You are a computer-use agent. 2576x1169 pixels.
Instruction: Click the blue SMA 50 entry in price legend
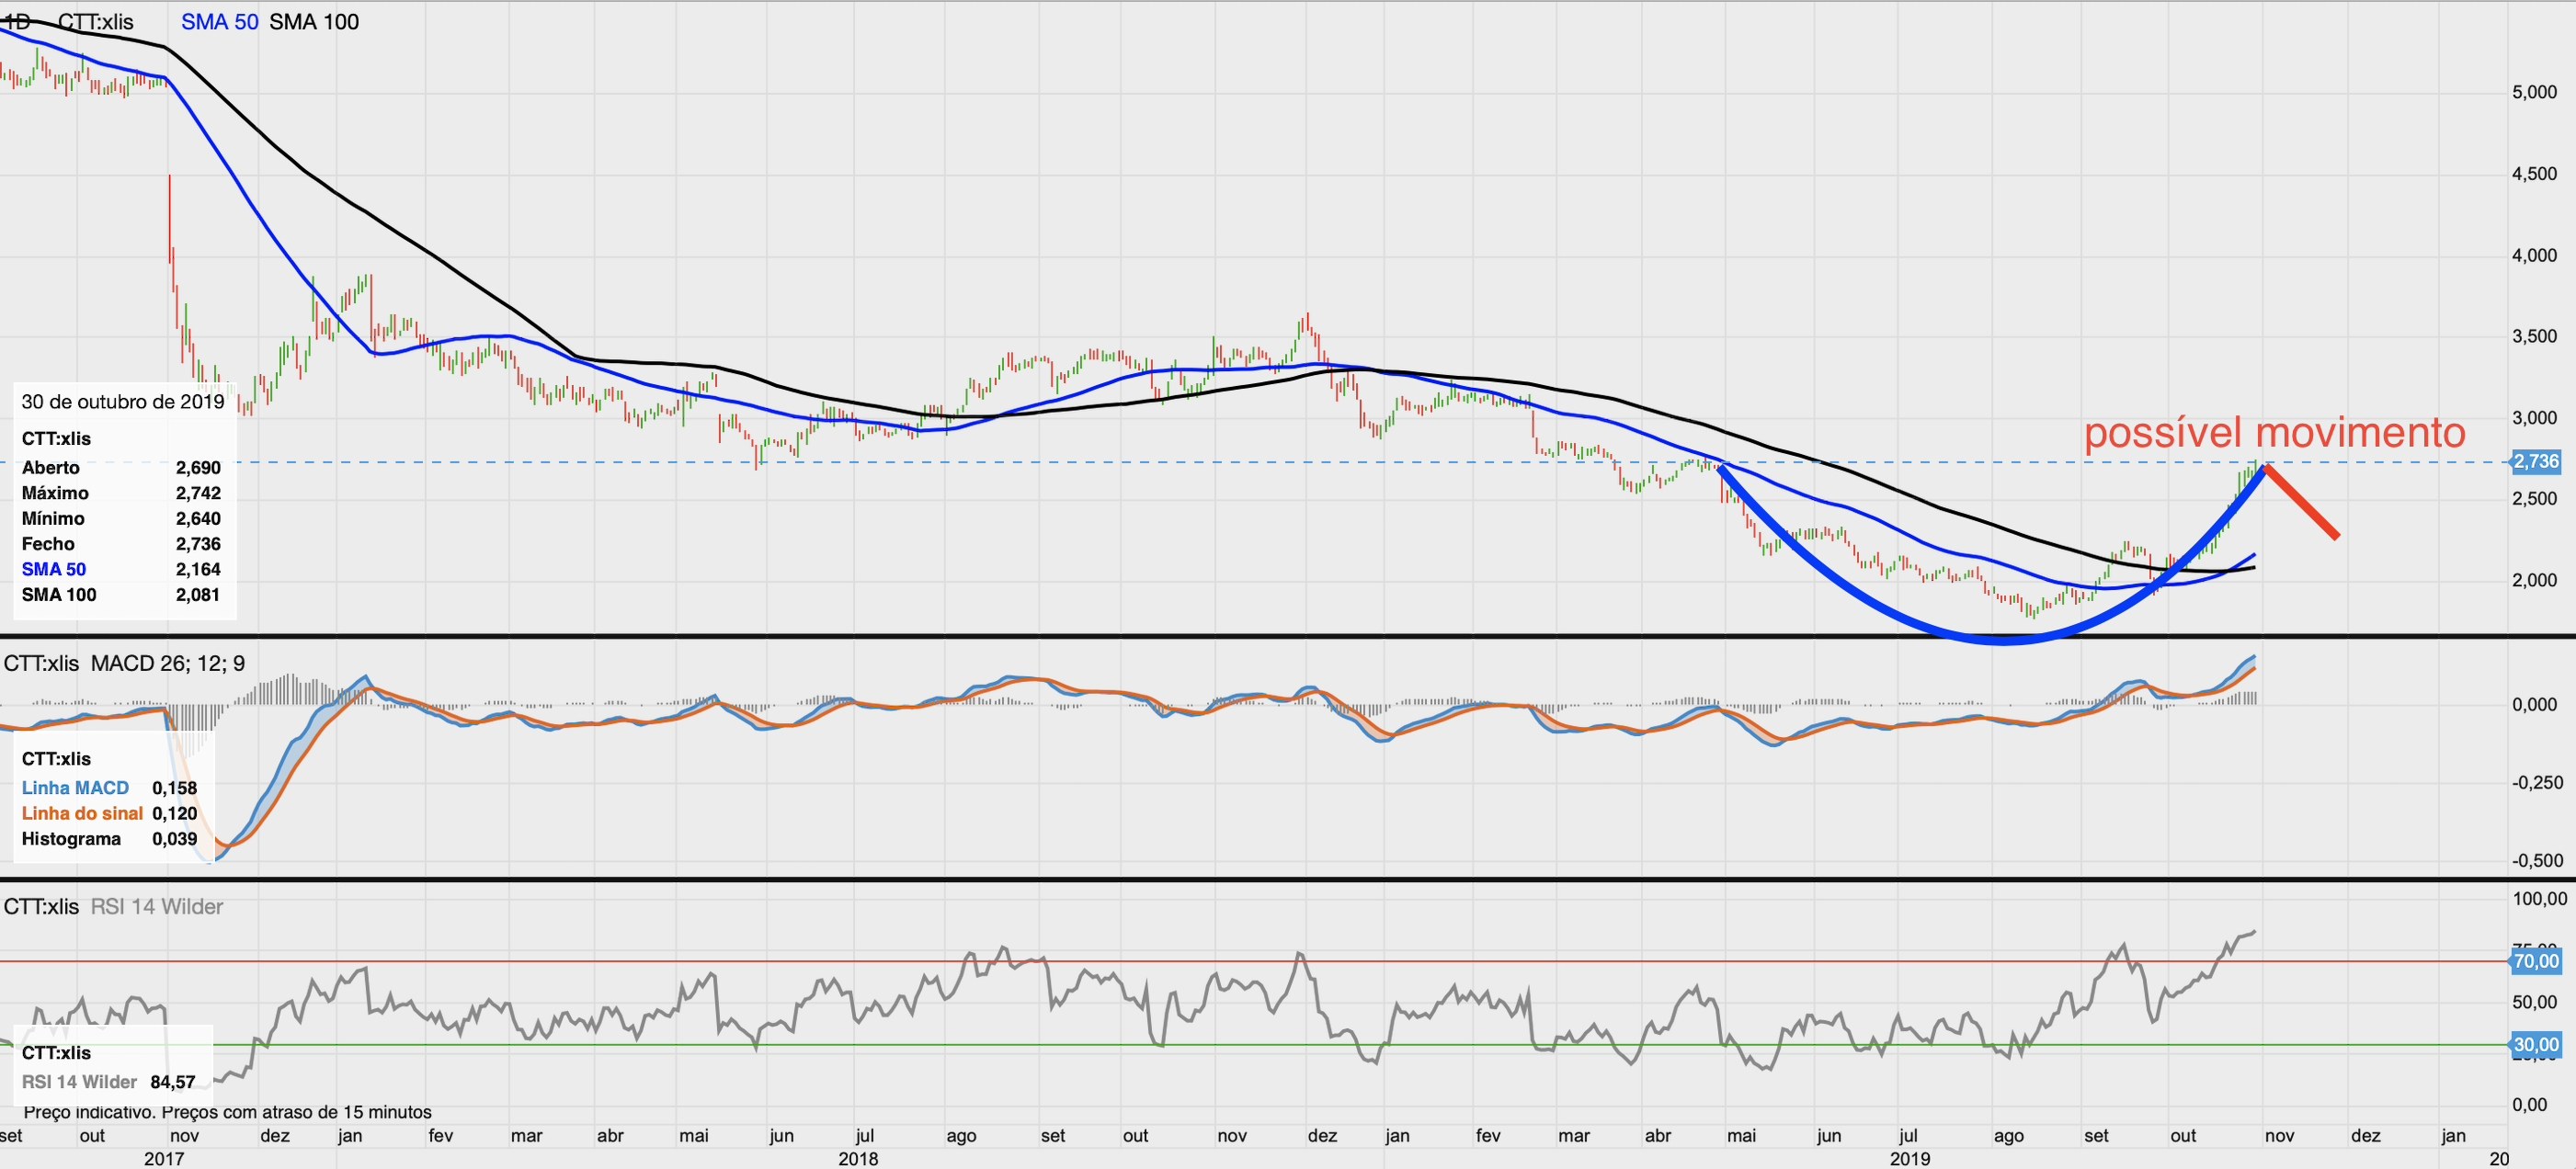pyautogui.click(x=54, y=569)
